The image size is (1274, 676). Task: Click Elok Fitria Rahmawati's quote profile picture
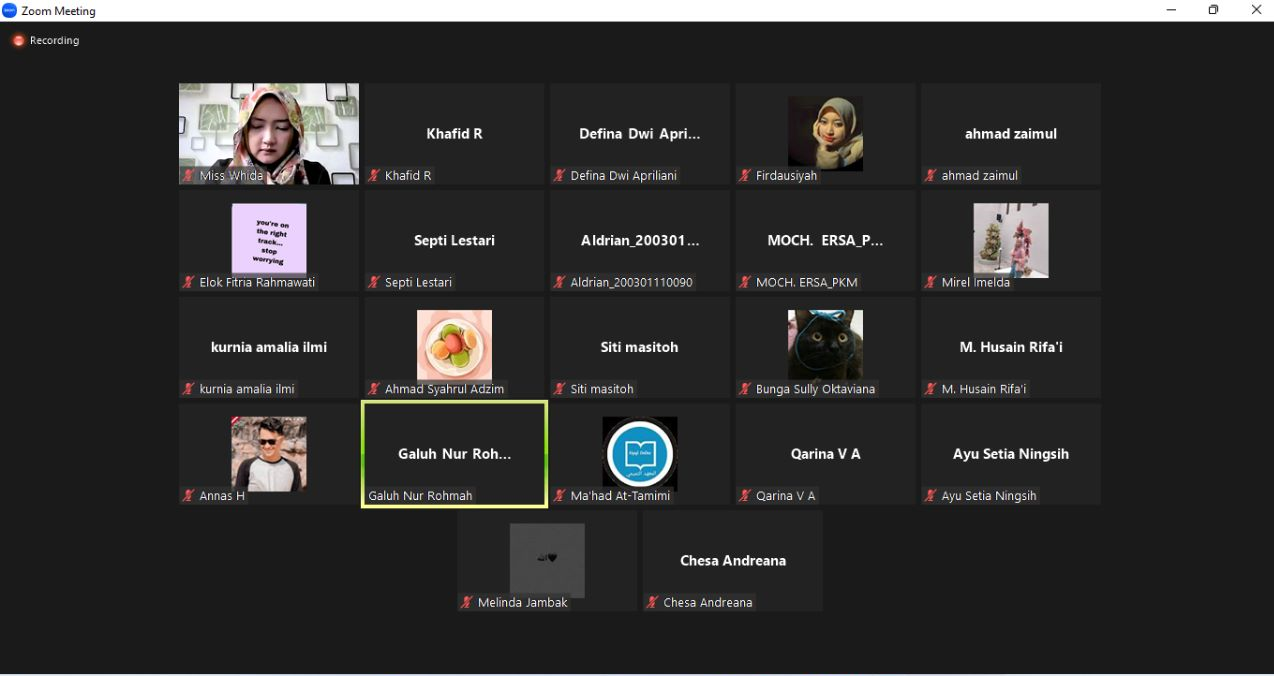click(x=268, y=238)
